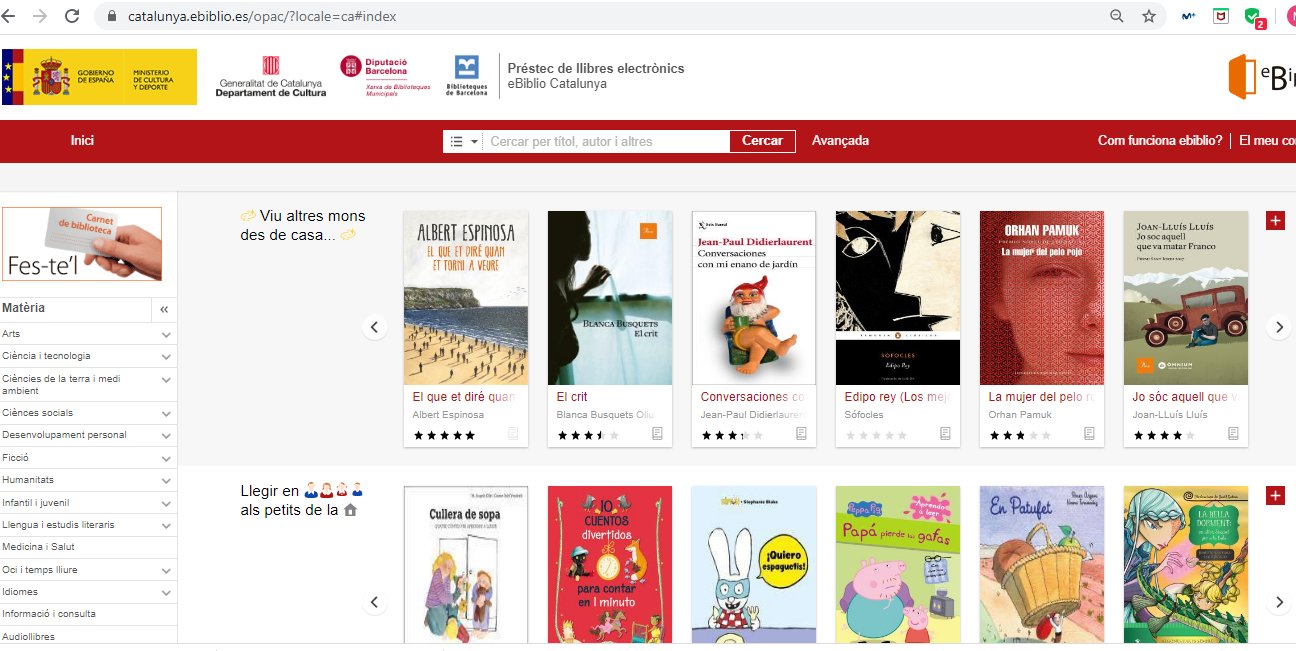The height and width of the screenshot is (651, 1296).
Task: Expand the Ficció category
Action: (x=166, y=458)
